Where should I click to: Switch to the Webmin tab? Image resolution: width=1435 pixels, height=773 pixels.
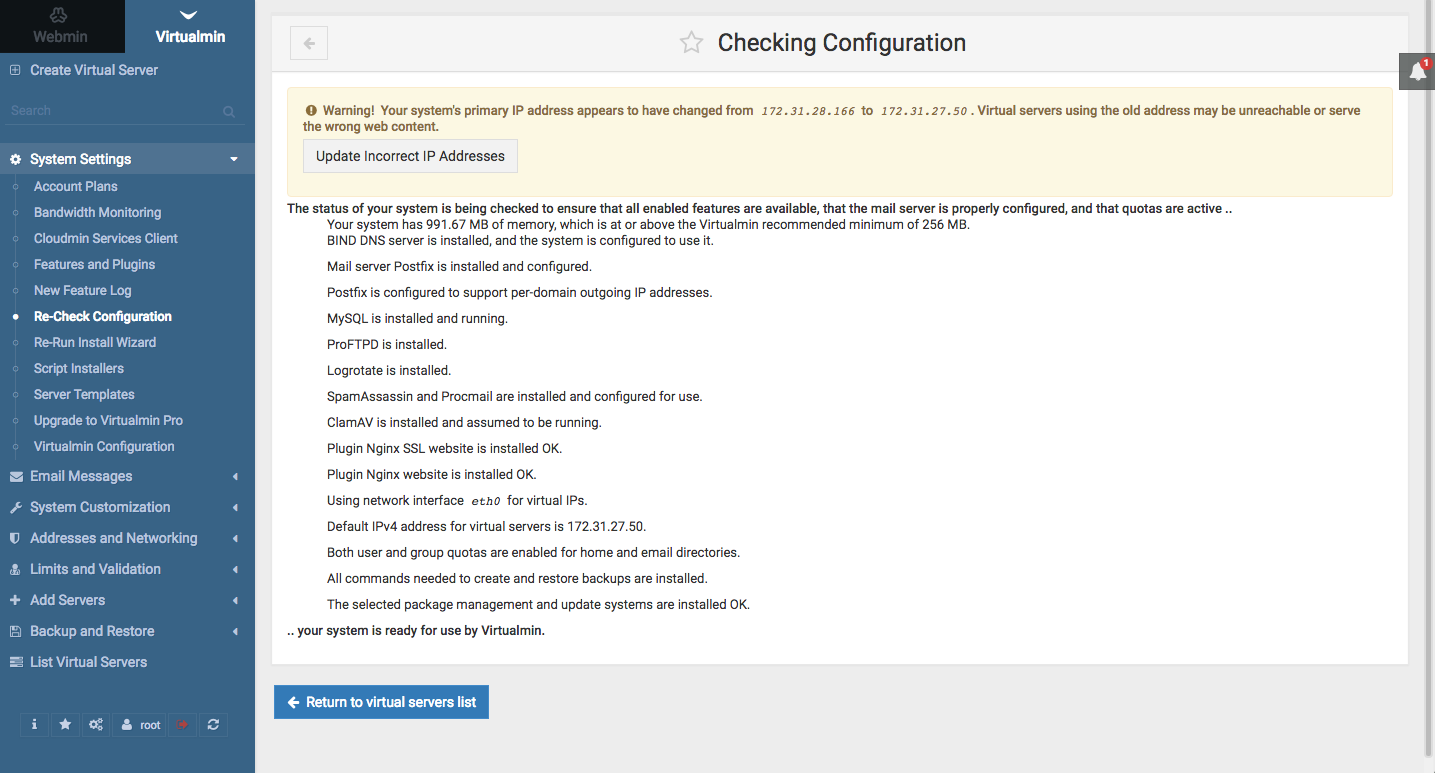coord(62,27)
